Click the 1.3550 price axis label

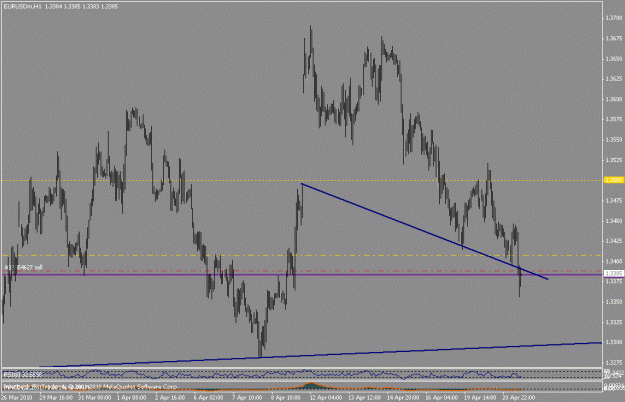(613, 140)
